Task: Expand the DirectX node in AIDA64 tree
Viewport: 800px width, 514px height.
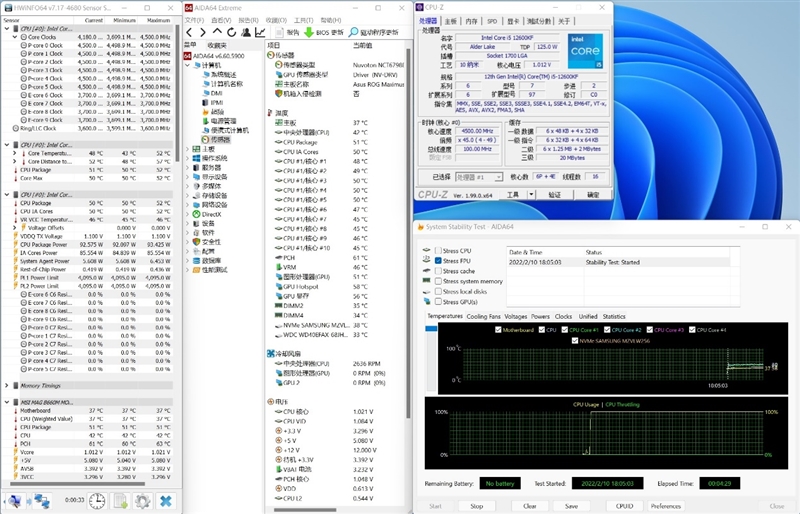Action: [188, 214]
